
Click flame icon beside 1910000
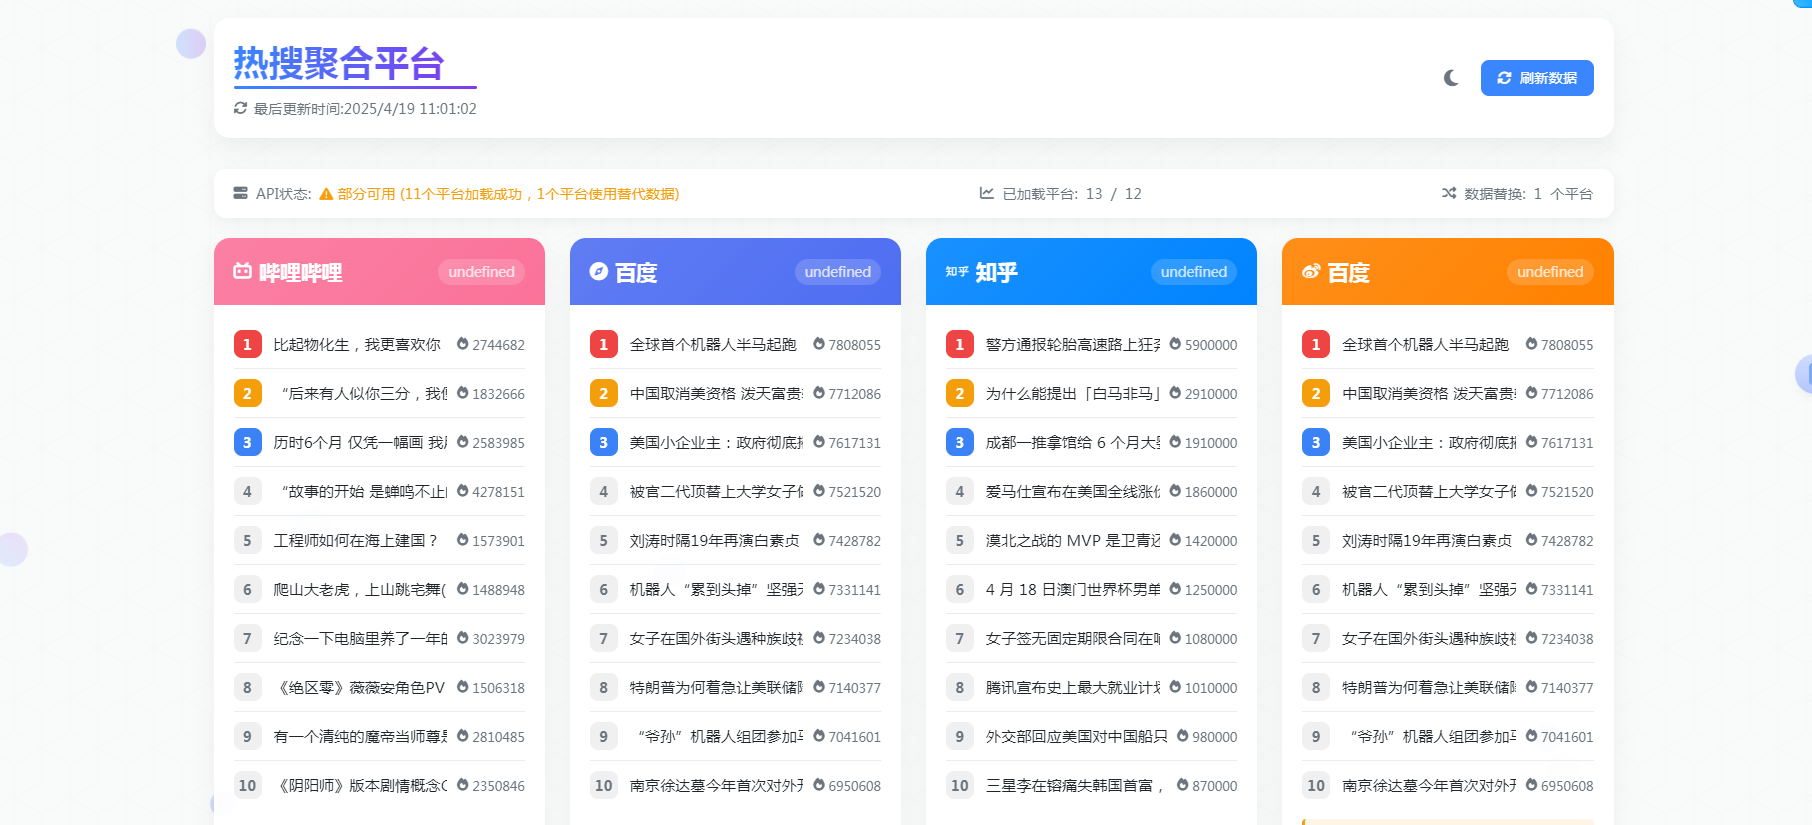[1175, 442]
